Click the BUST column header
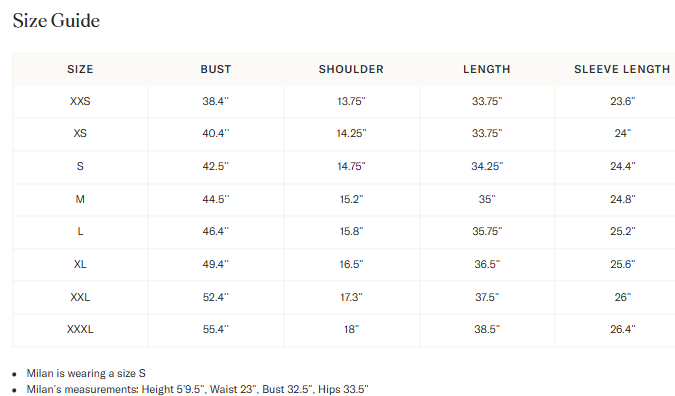Image resolution: width=675 pixels, height=396 pixels. [216, 69]
